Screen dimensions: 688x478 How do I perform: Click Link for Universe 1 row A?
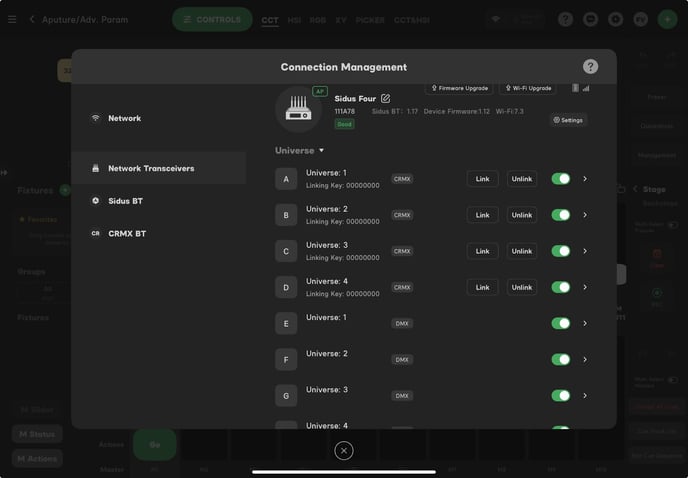point(482,179)
